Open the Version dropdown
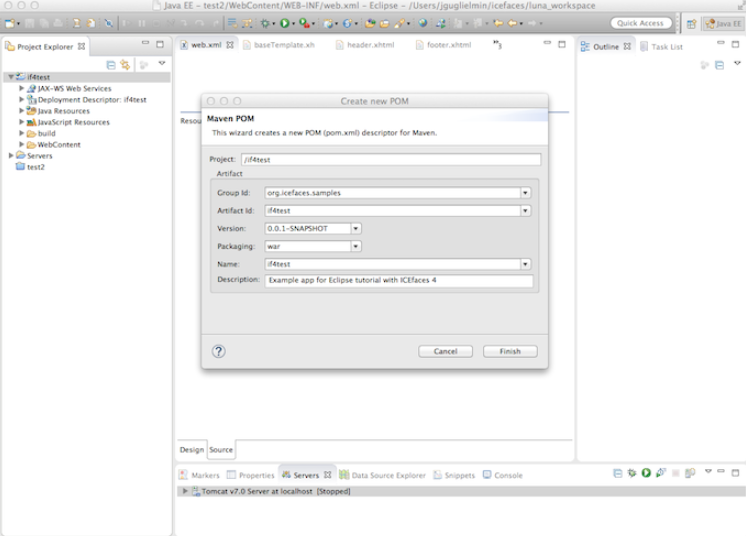The image size is (746, 536). tap(356, 228)
